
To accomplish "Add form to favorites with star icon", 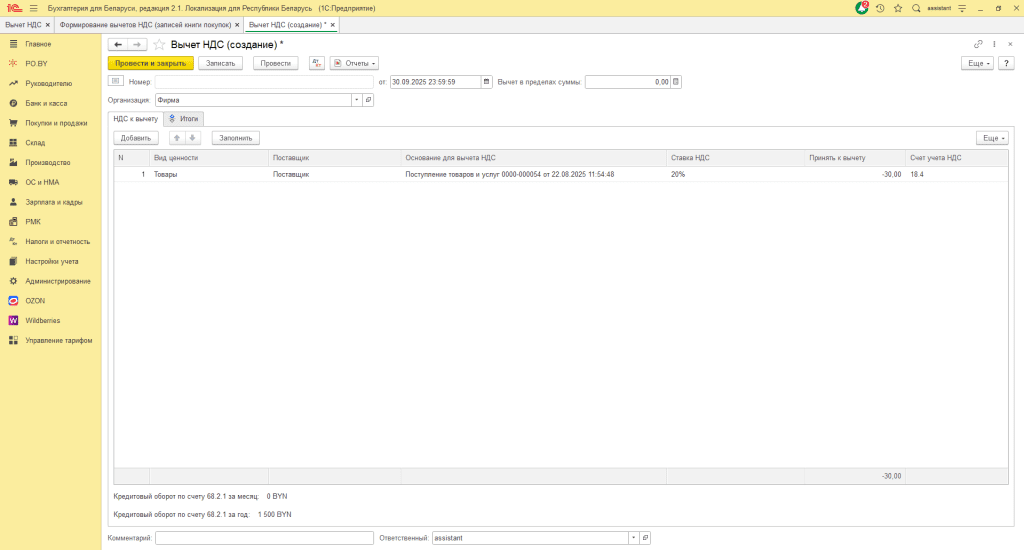I will click(159, 44).
